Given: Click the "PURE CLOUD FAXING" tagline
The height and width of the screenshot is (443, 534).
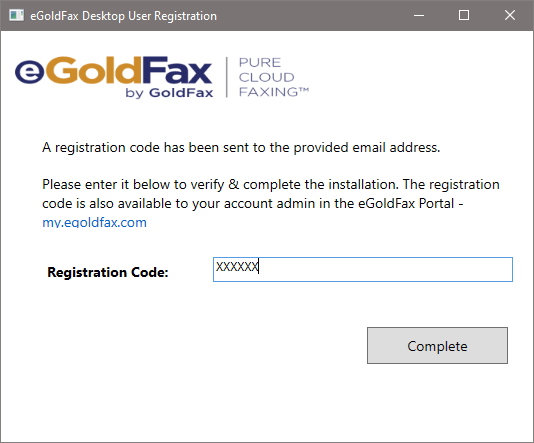Looking at the screenshot, I should (x=273, y=77).
